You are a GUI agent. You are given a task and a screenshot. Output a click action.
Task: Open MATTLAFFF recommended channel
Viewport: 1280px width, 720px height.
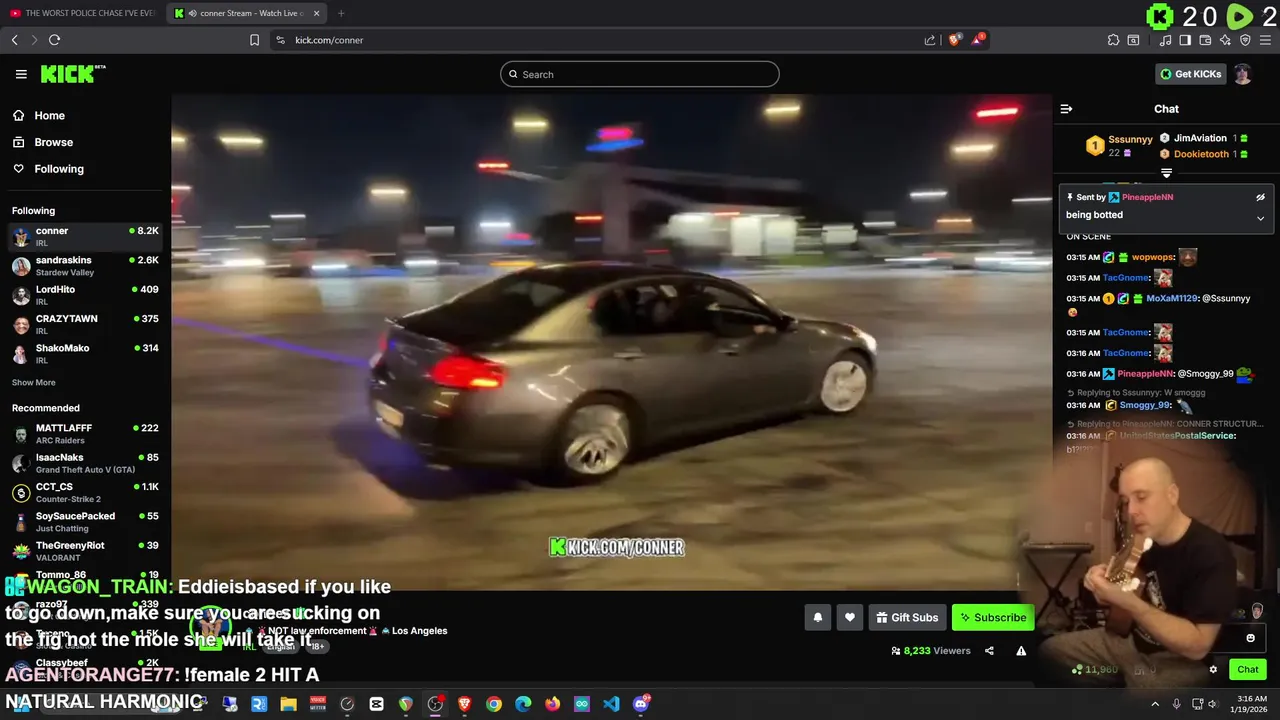pos(85,434)
